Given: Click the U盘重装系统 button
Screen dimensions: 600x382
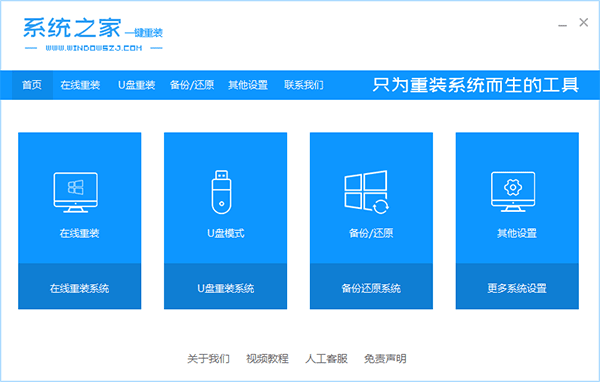Looking at the screenshot, I should (x=225, y=286).
